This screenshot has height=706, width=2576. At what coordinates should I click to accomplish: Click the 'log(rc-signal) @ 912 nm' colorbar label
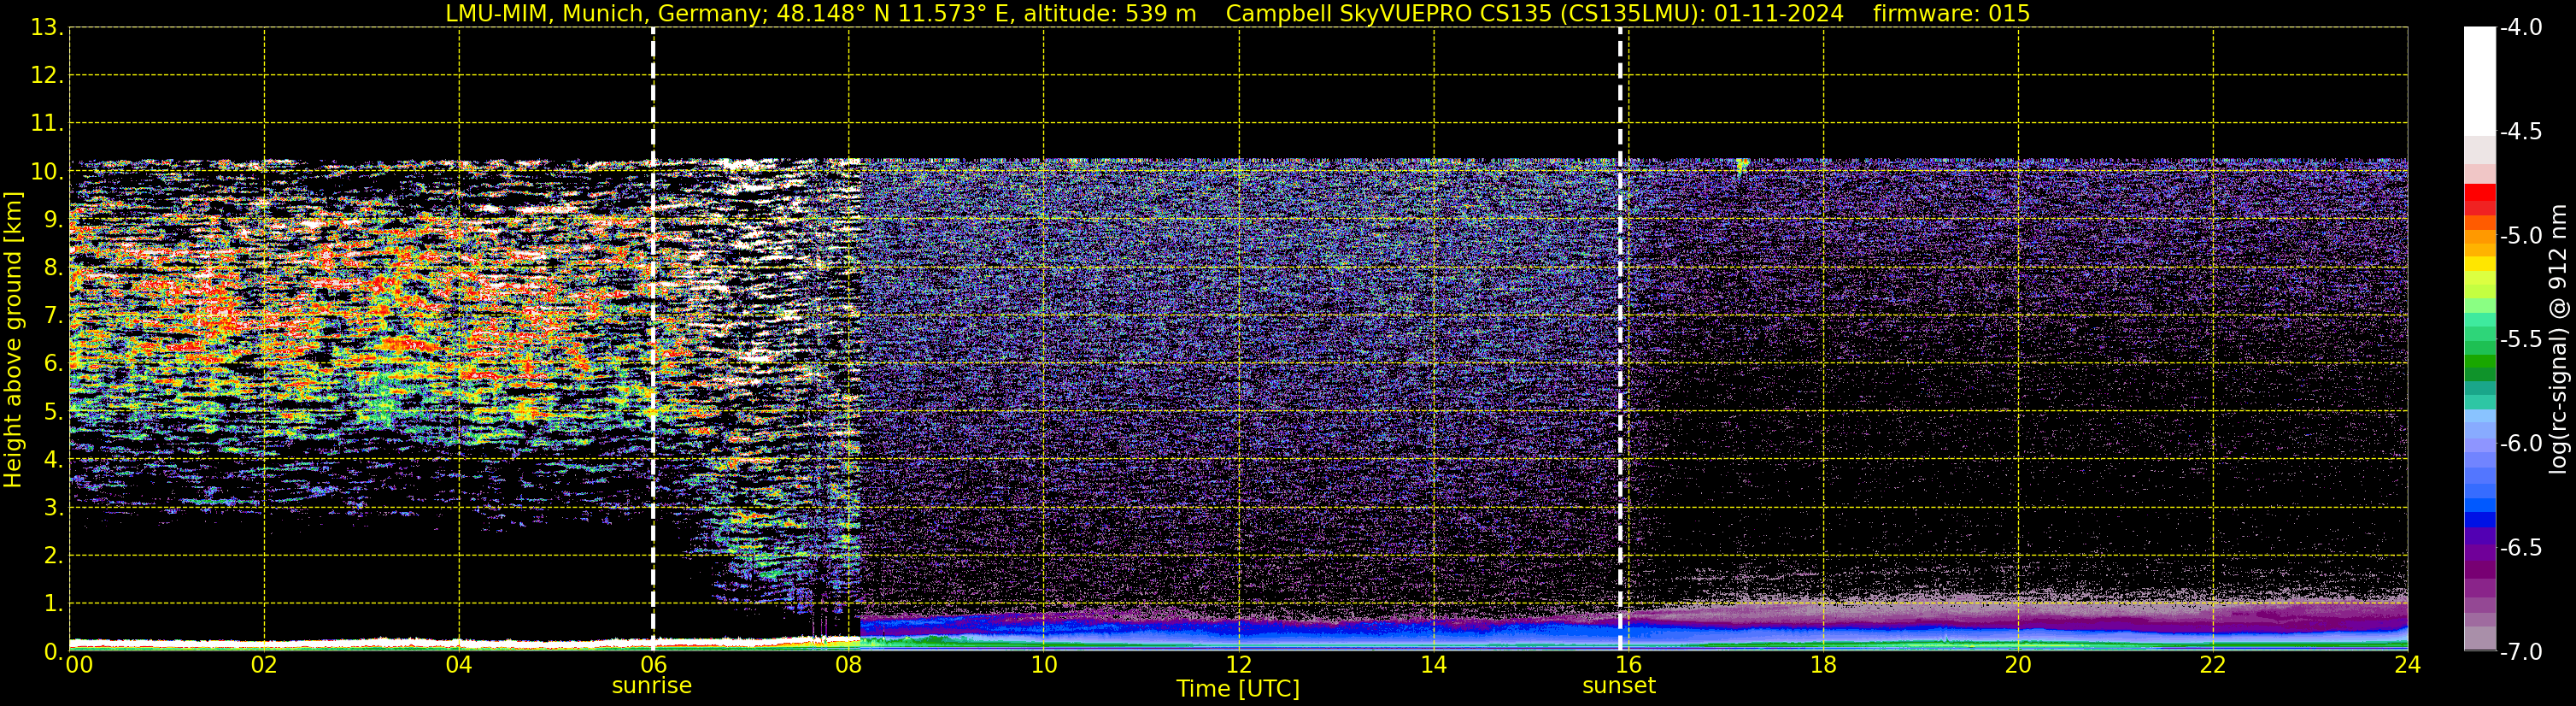pyautogui.click(x=2560, y=338)
